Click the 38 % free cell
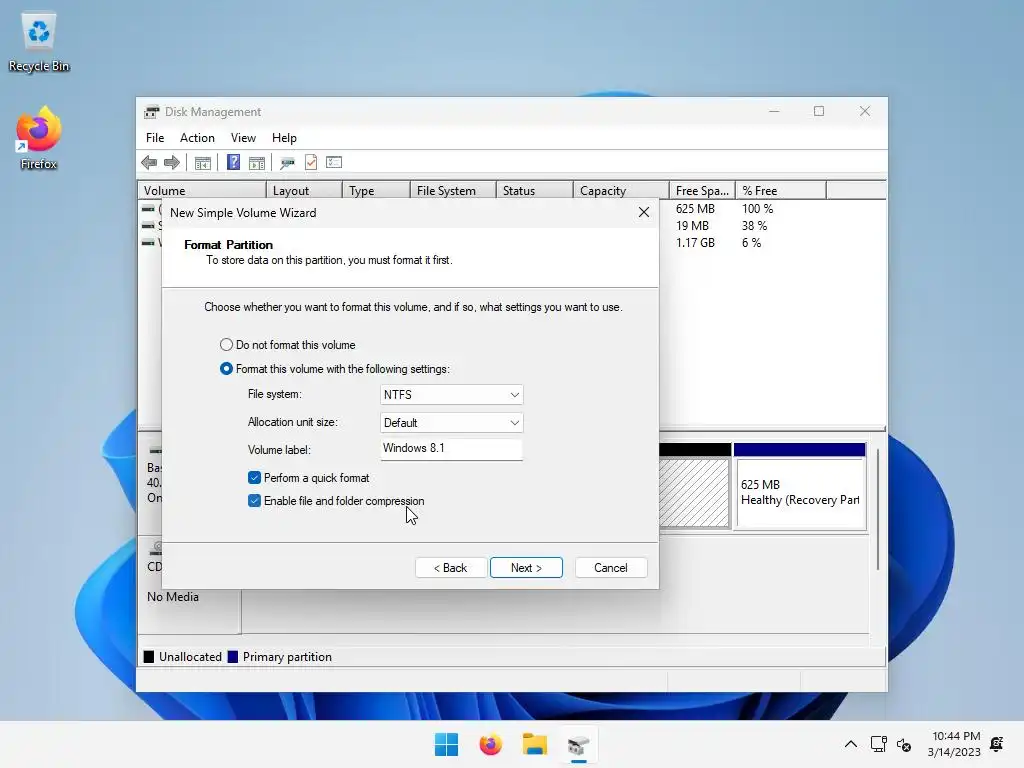 754,226
